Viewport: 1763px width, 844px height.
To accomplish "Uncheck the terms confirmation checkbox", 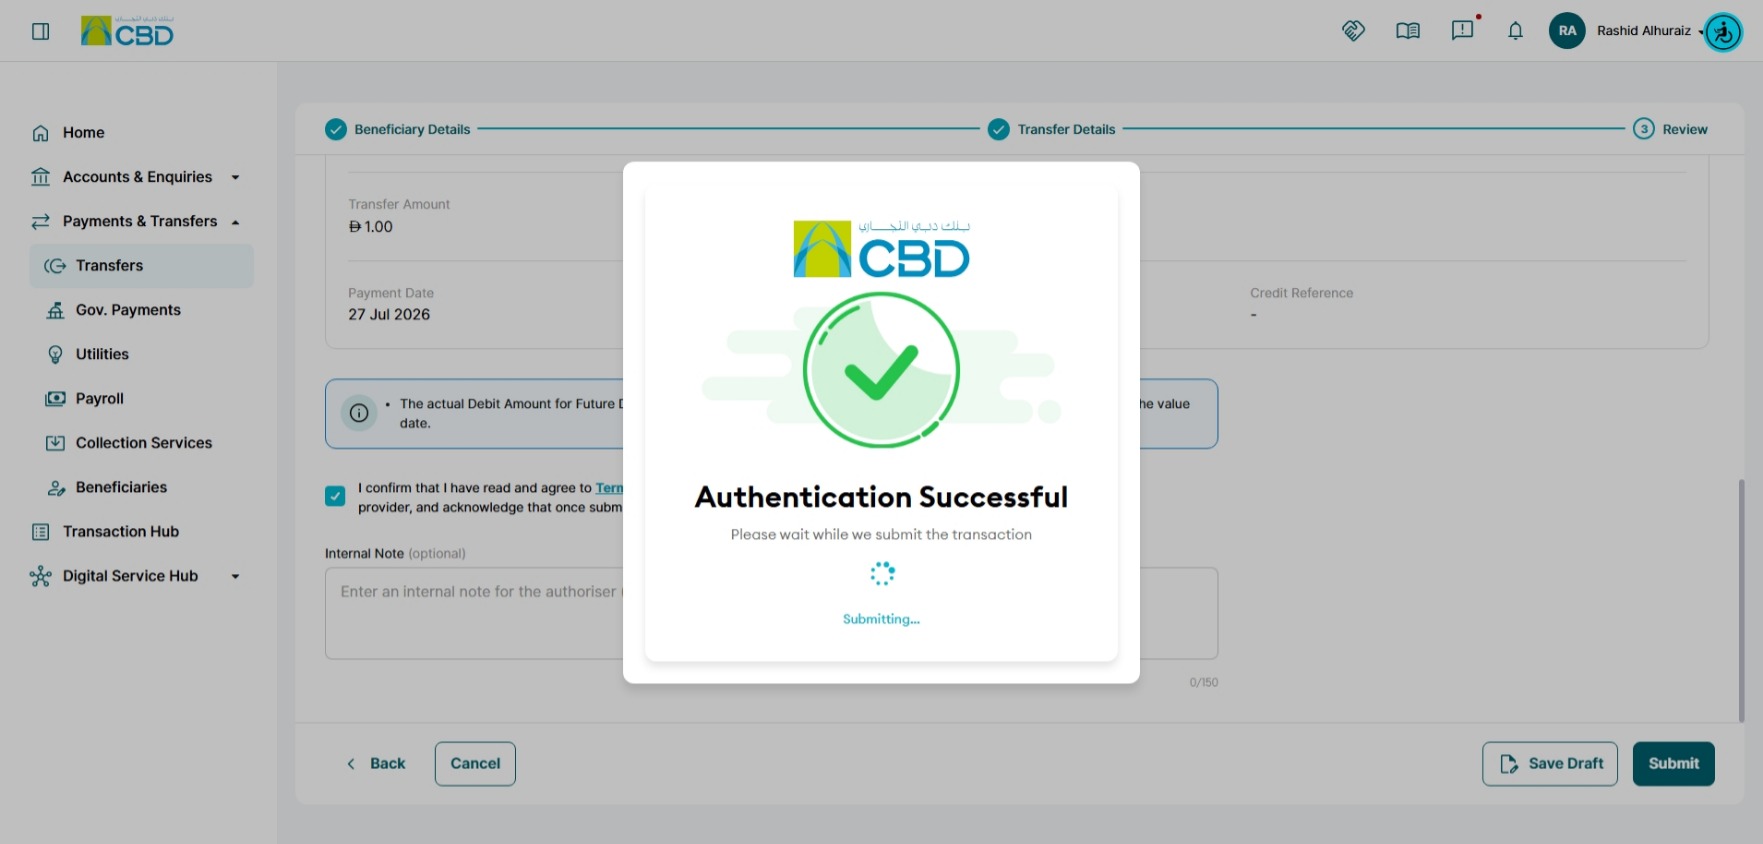I will pyautogui.click(x=335, y=496).
